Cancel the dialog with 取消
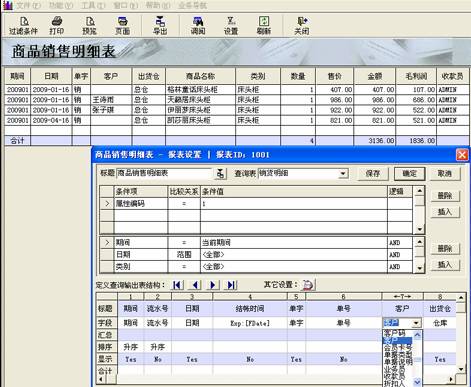 click(x=445, y=174)
